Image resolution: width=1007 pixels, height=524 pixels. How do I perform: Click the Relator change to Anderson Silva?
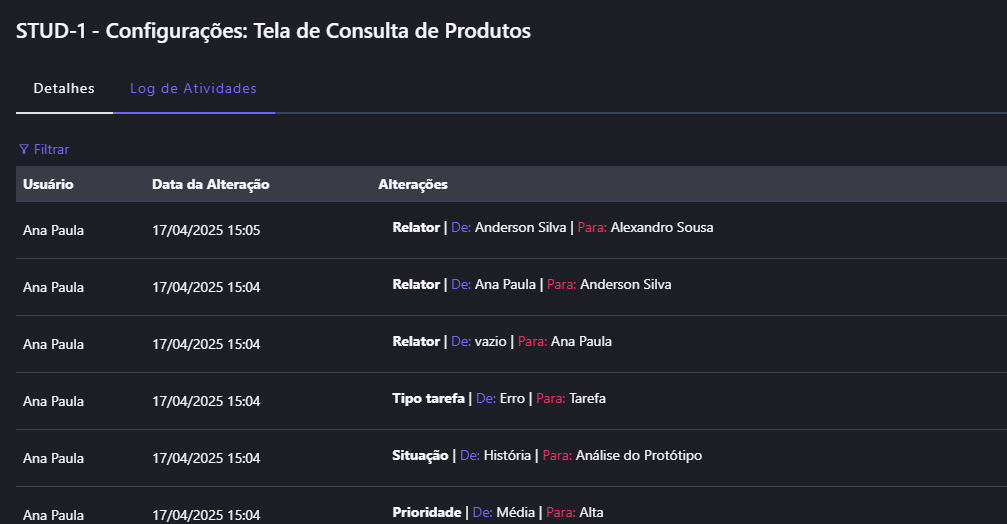pos(531,285)
